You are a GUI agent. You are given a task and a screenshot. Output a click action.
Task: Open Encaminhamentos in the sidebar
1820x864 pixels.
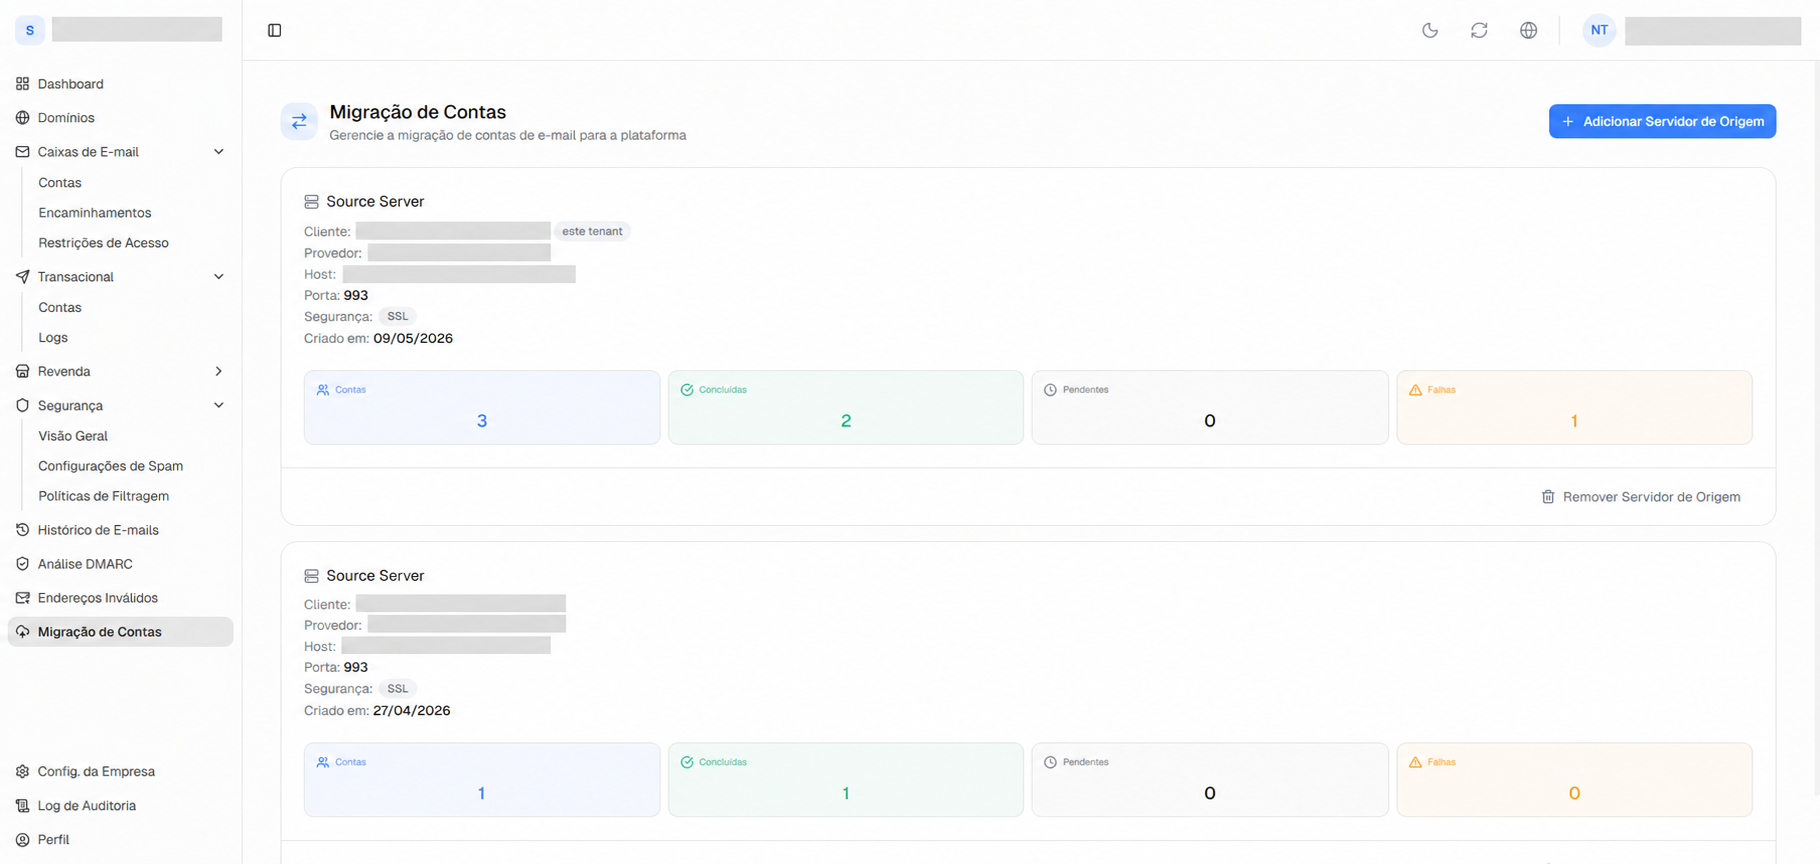click(x=95, y=213)
